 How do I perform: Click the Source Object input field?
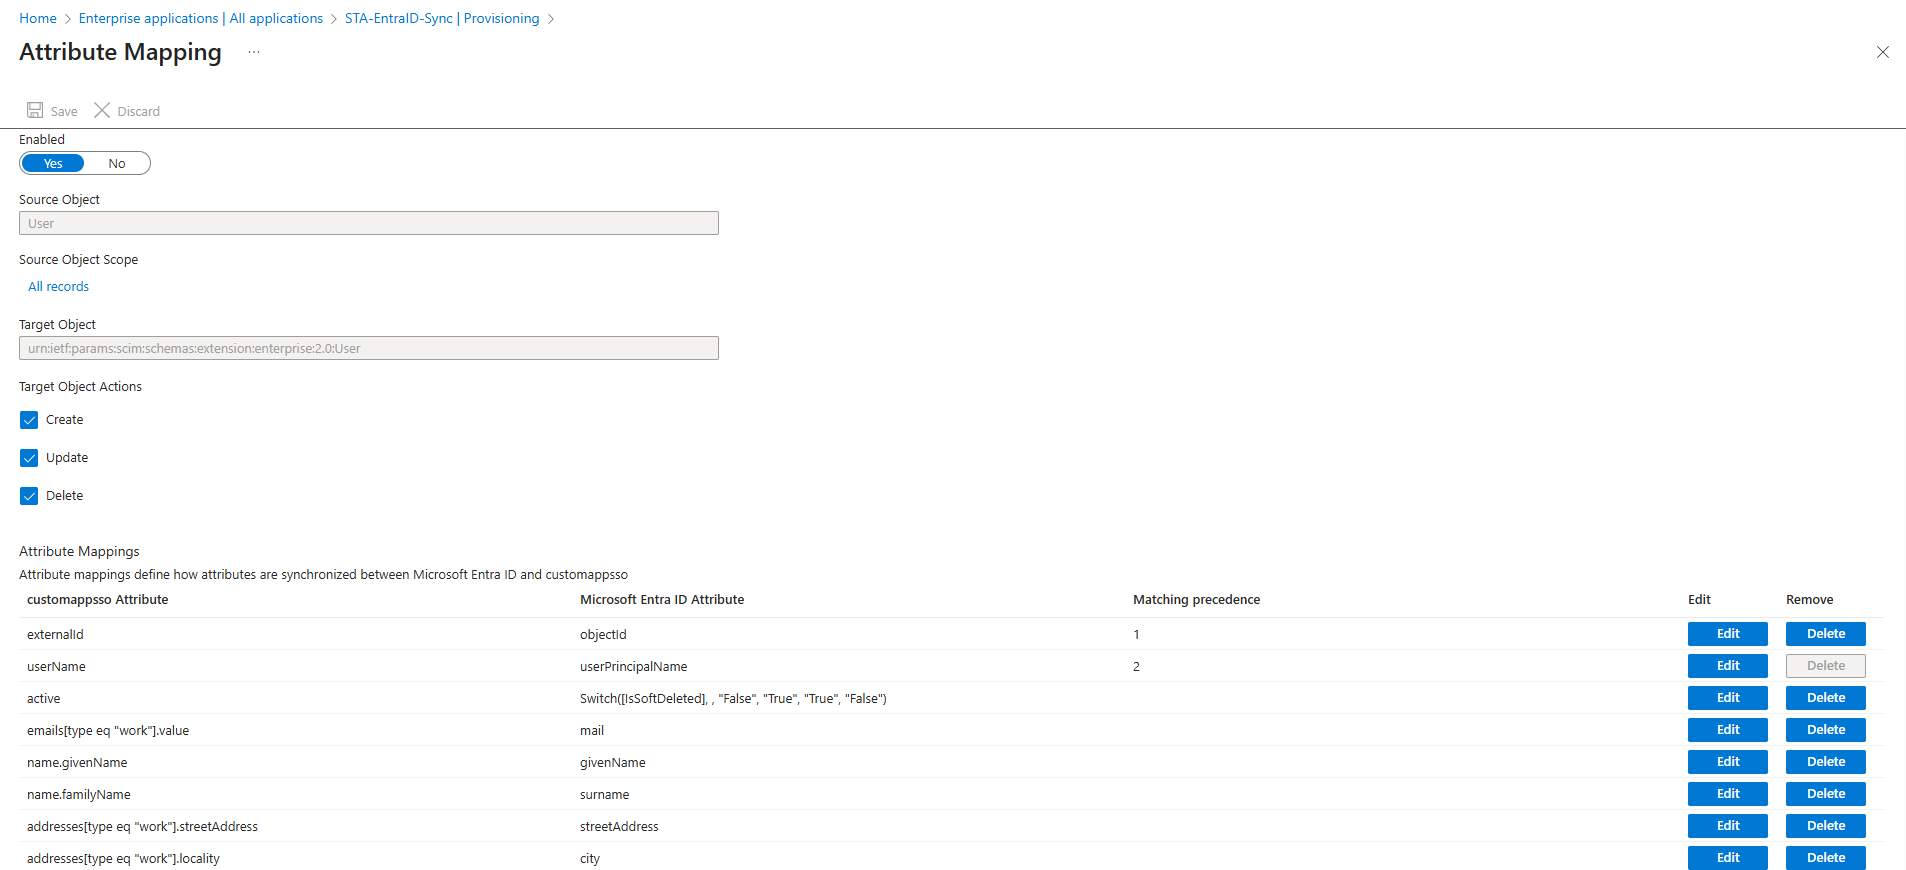tap(368, 223)
